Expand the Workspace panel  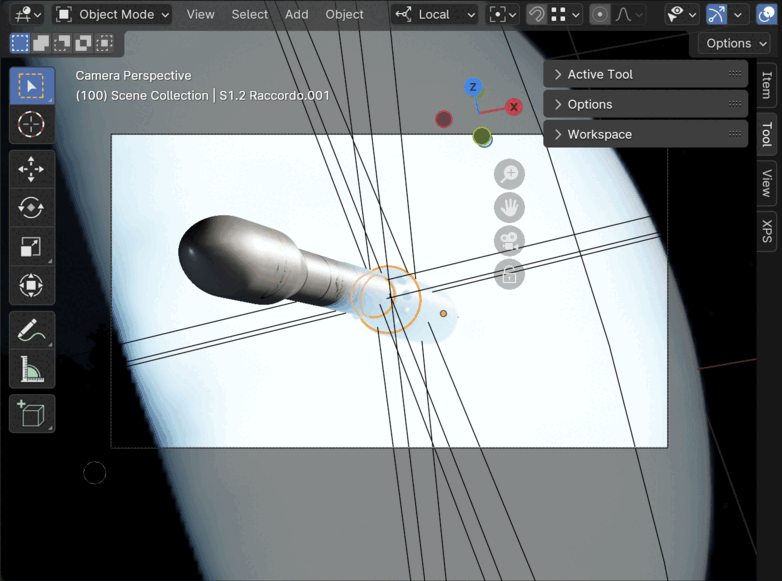[x=645, y=134]
